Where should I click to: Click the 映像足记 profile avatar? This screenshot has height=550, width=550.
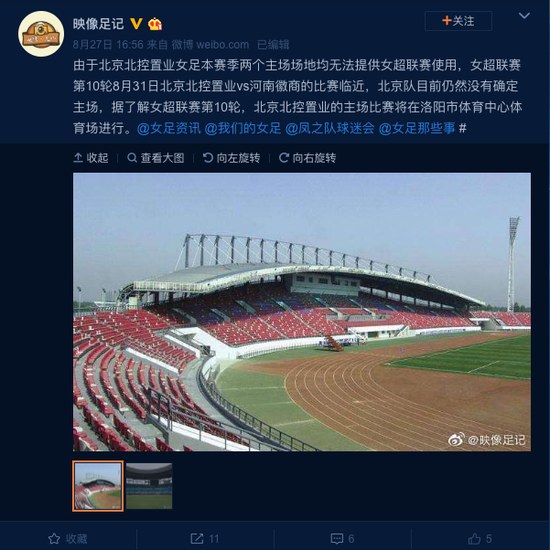41,34
